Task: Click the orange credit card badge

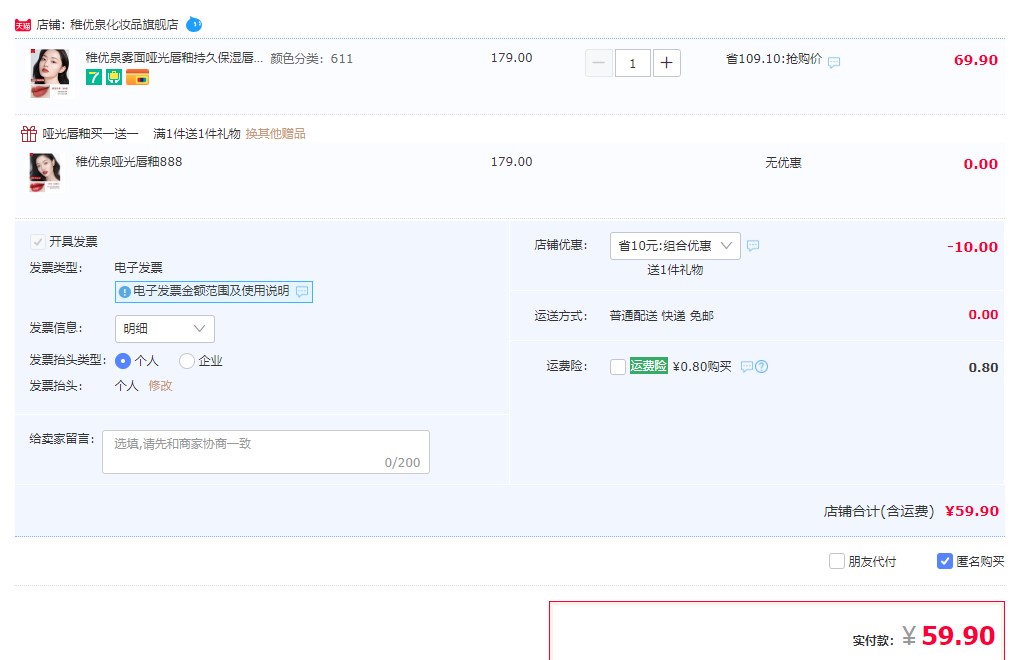Action: point(137,78)
